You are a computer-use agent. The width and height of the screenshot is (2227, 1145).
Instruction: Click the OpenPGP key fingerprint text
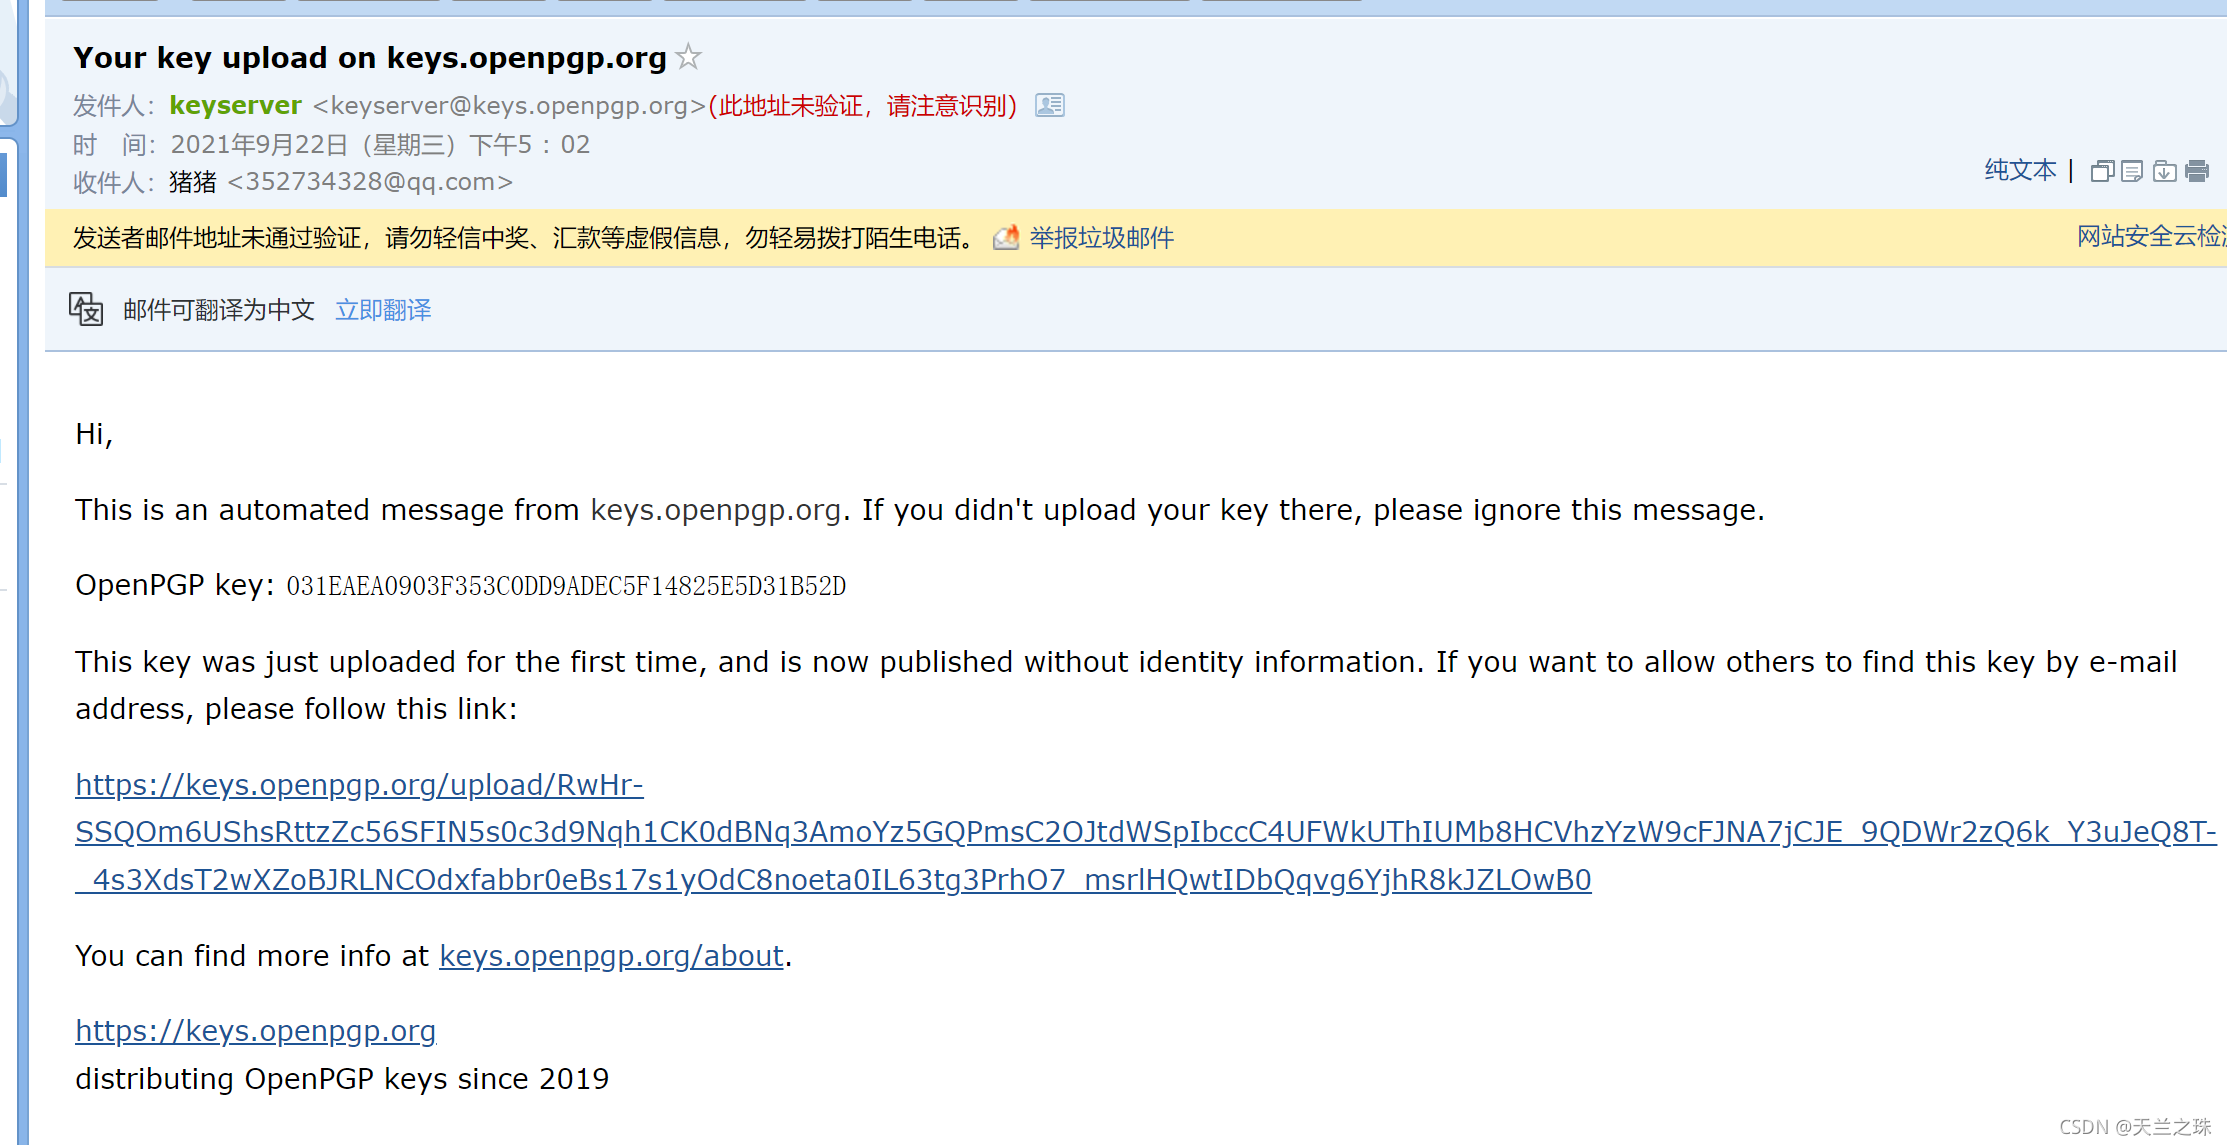566,586
